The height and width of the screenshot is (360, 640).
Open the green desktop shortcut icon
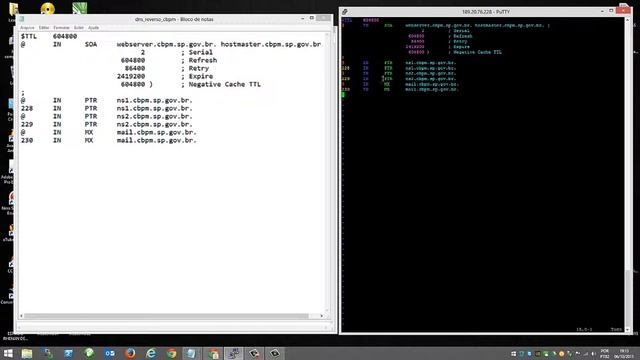80,8
